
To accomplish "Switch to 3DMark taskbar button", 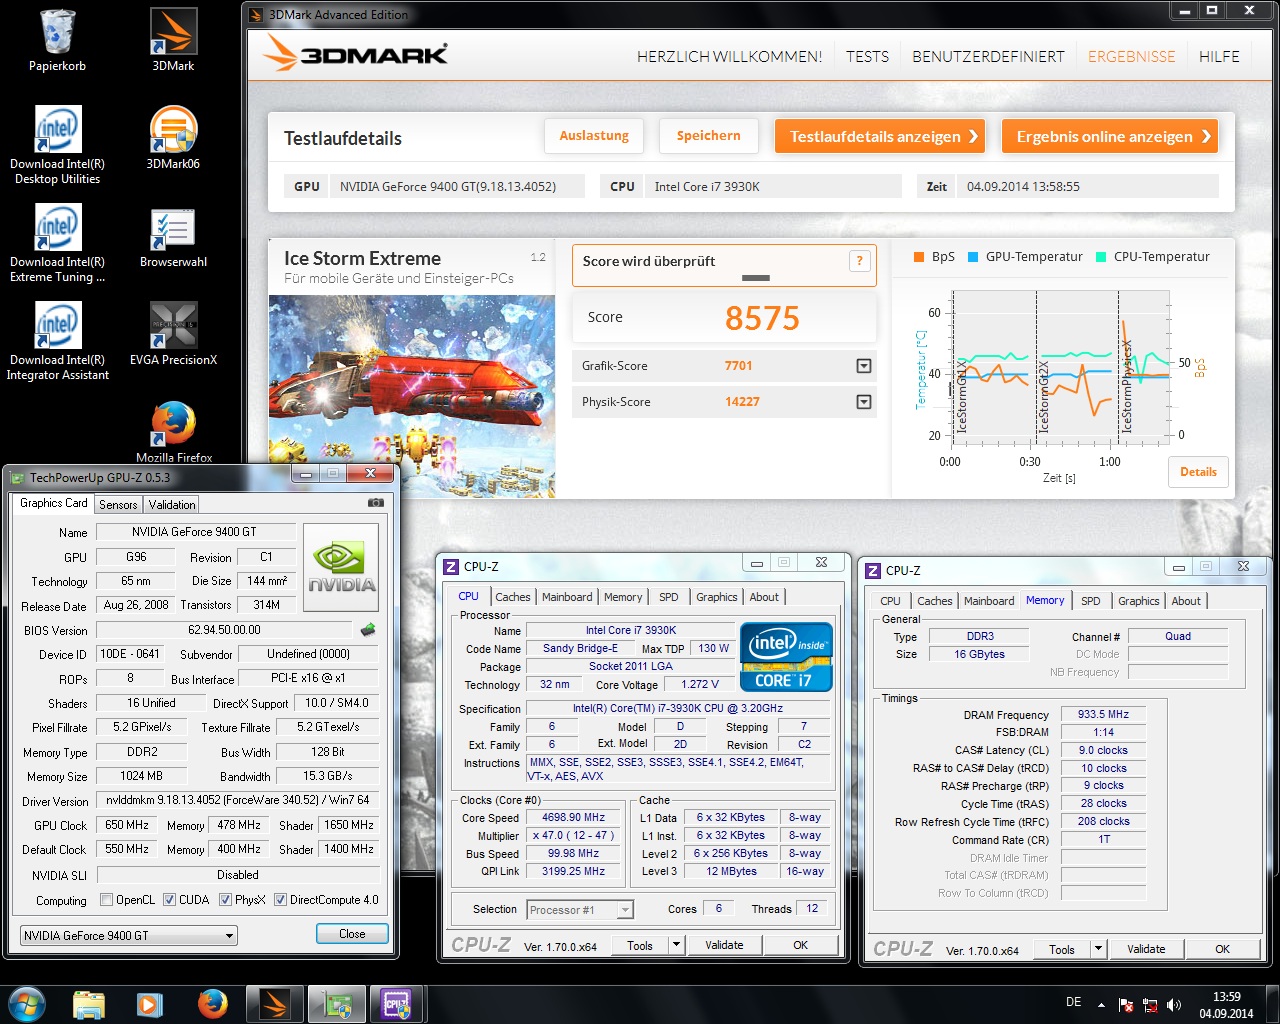I will click(274, 1004).
